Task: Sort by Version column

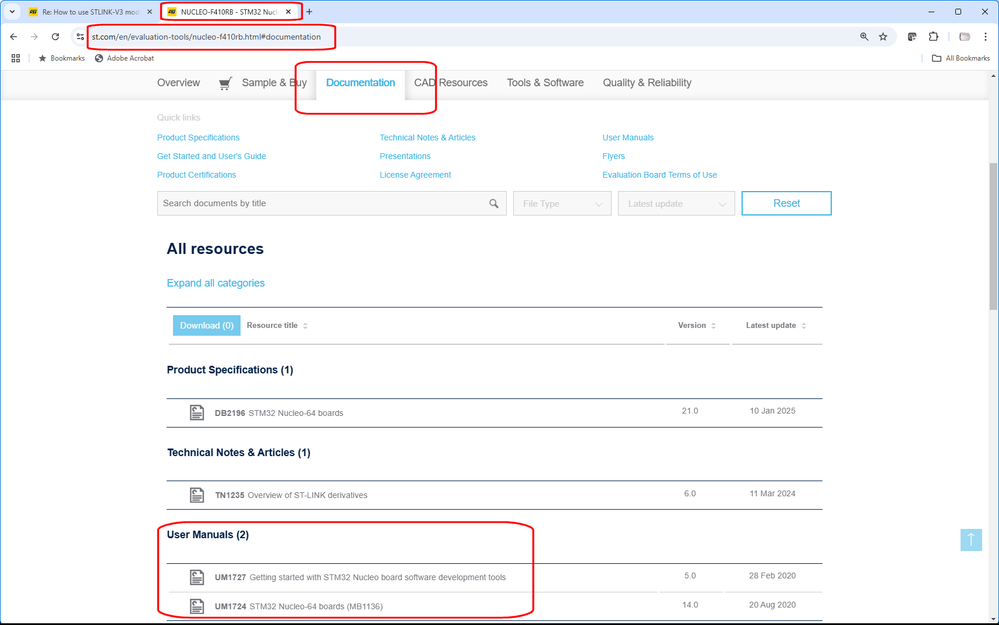Action: [x=697, y=326]
